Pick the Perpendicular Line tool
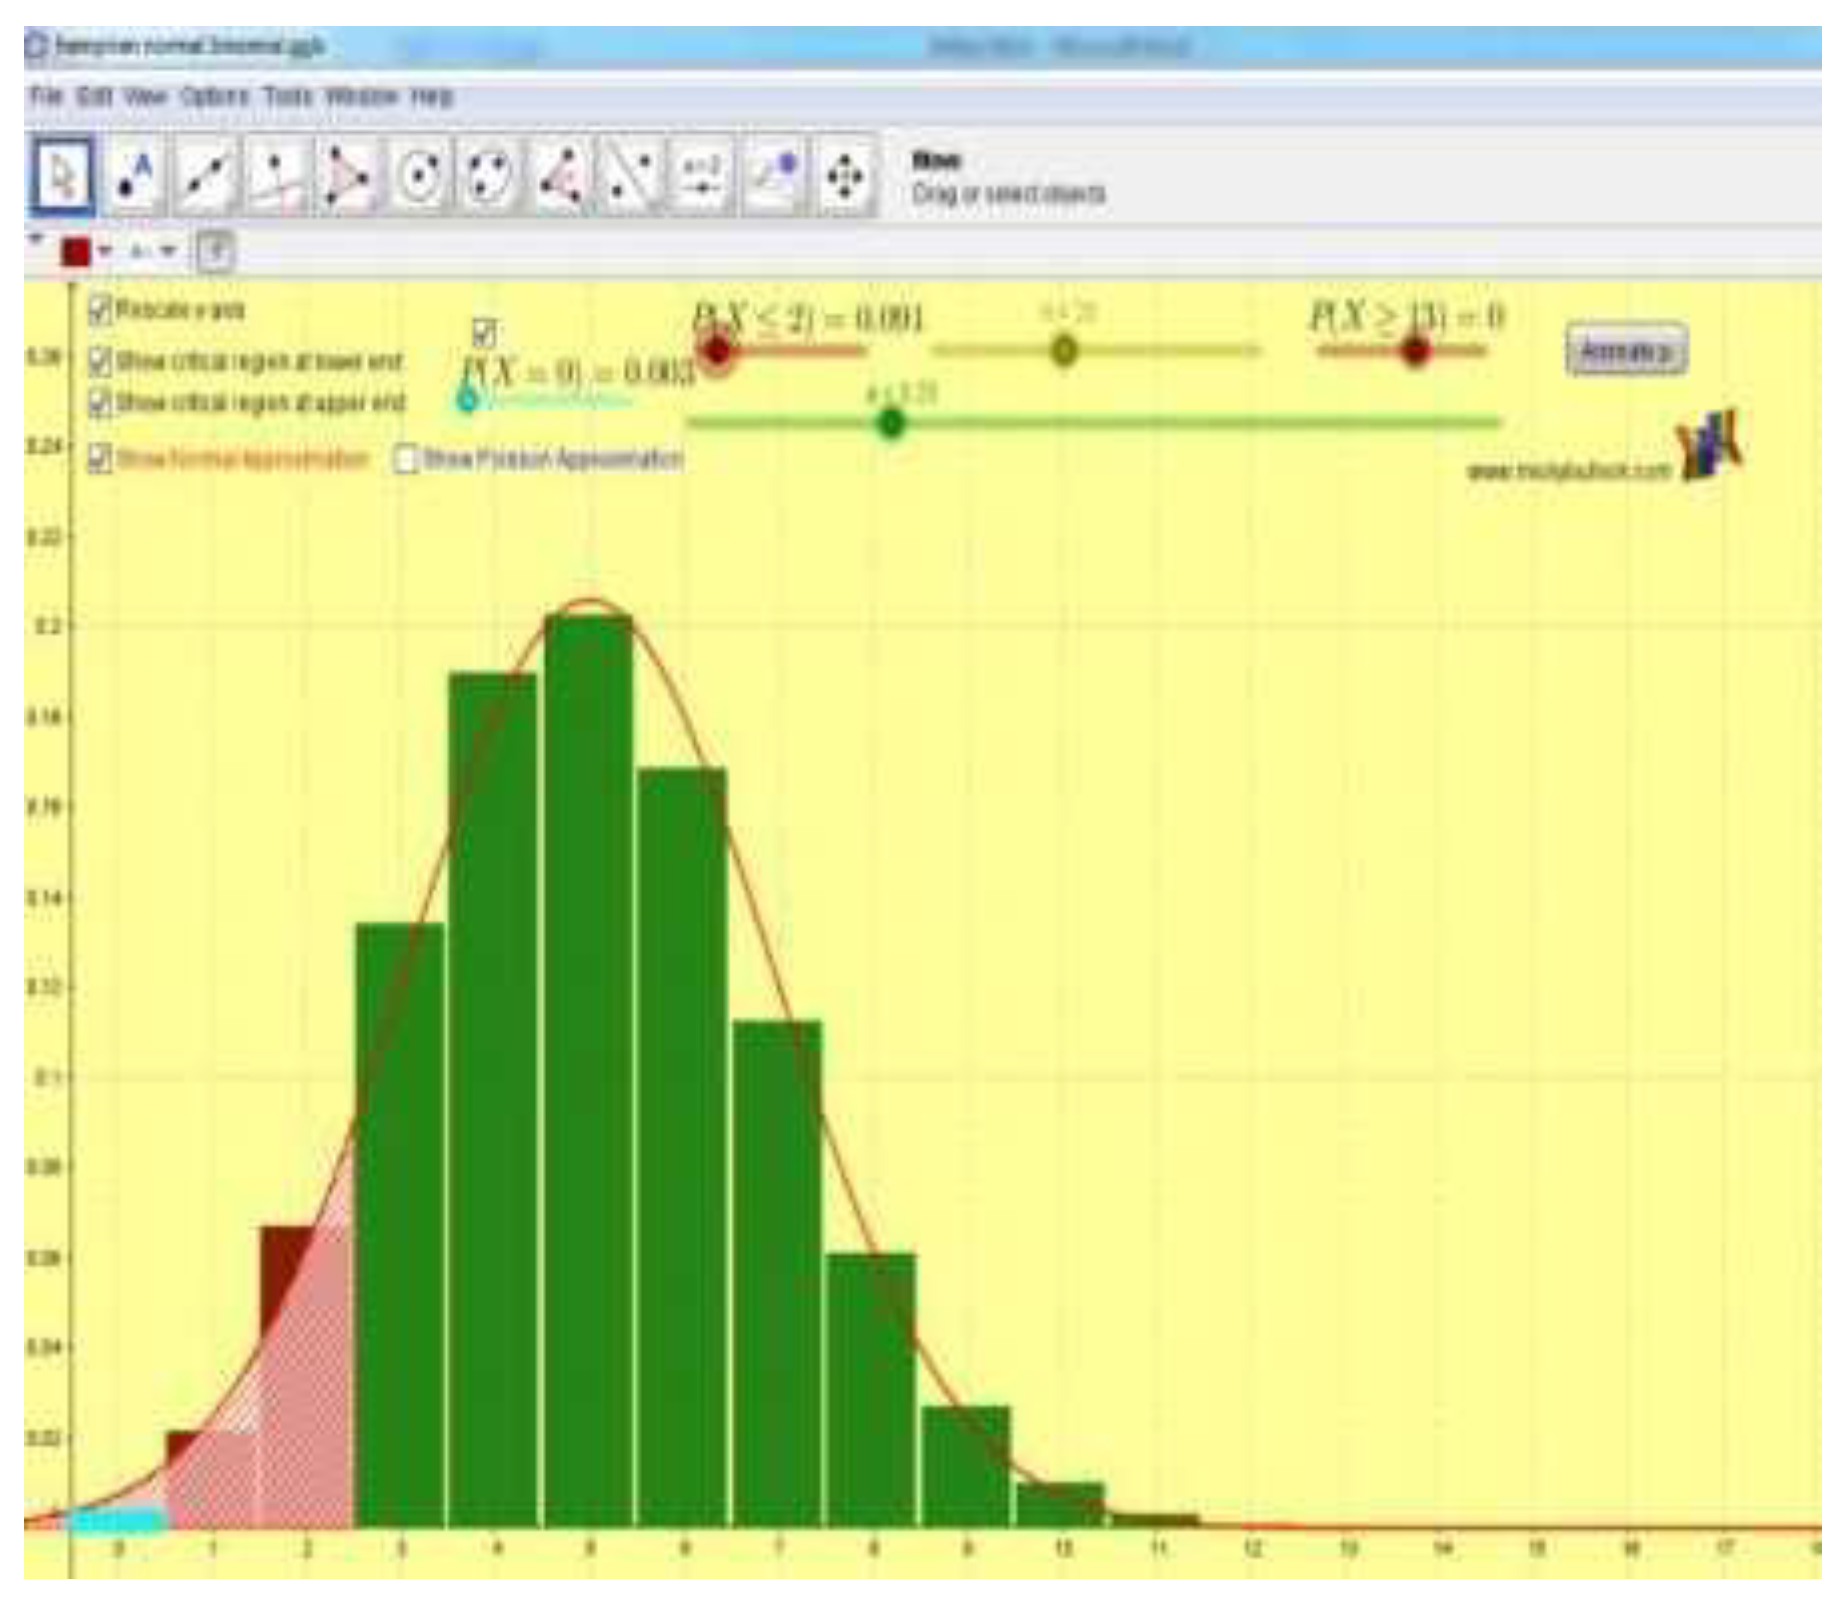Viewport: 1844px width, 1611px height. (276, 178)
